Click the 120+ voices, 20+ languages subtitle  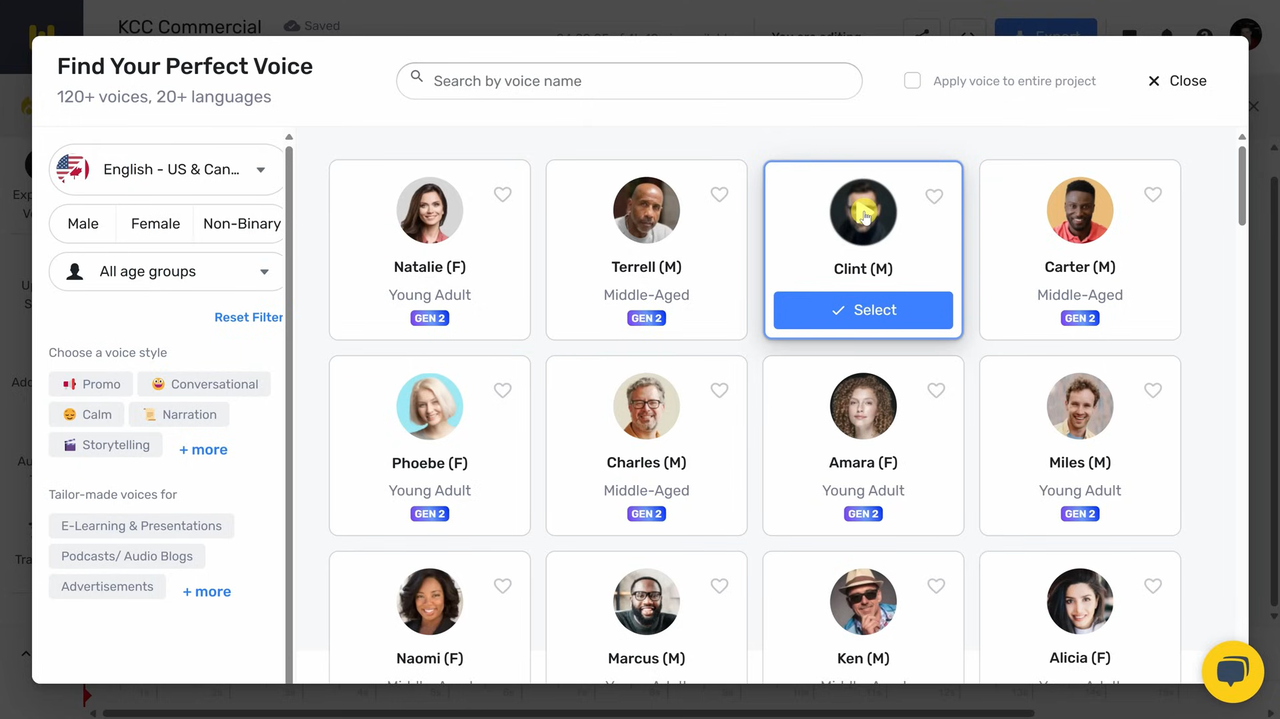pos(164,97)
